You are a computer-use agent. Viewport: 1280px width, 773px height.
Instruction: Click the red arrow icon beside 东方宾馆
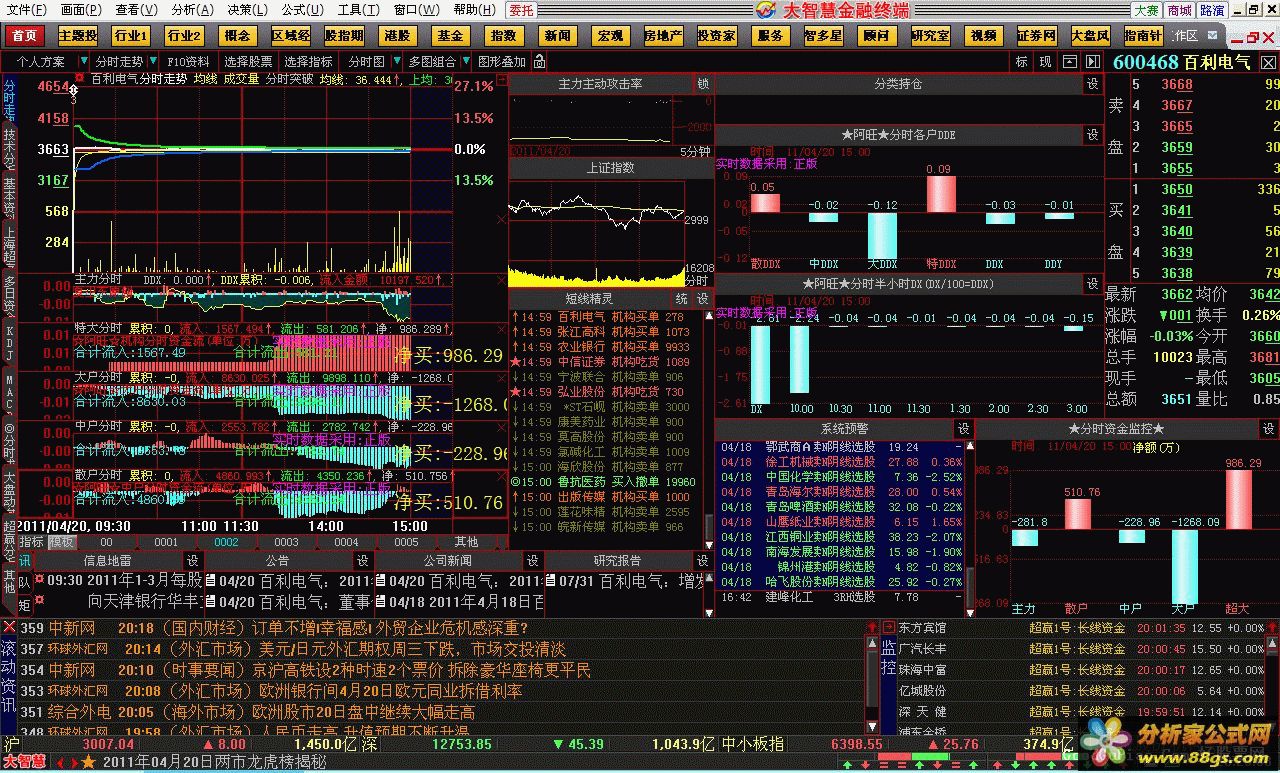pos(888,628)
